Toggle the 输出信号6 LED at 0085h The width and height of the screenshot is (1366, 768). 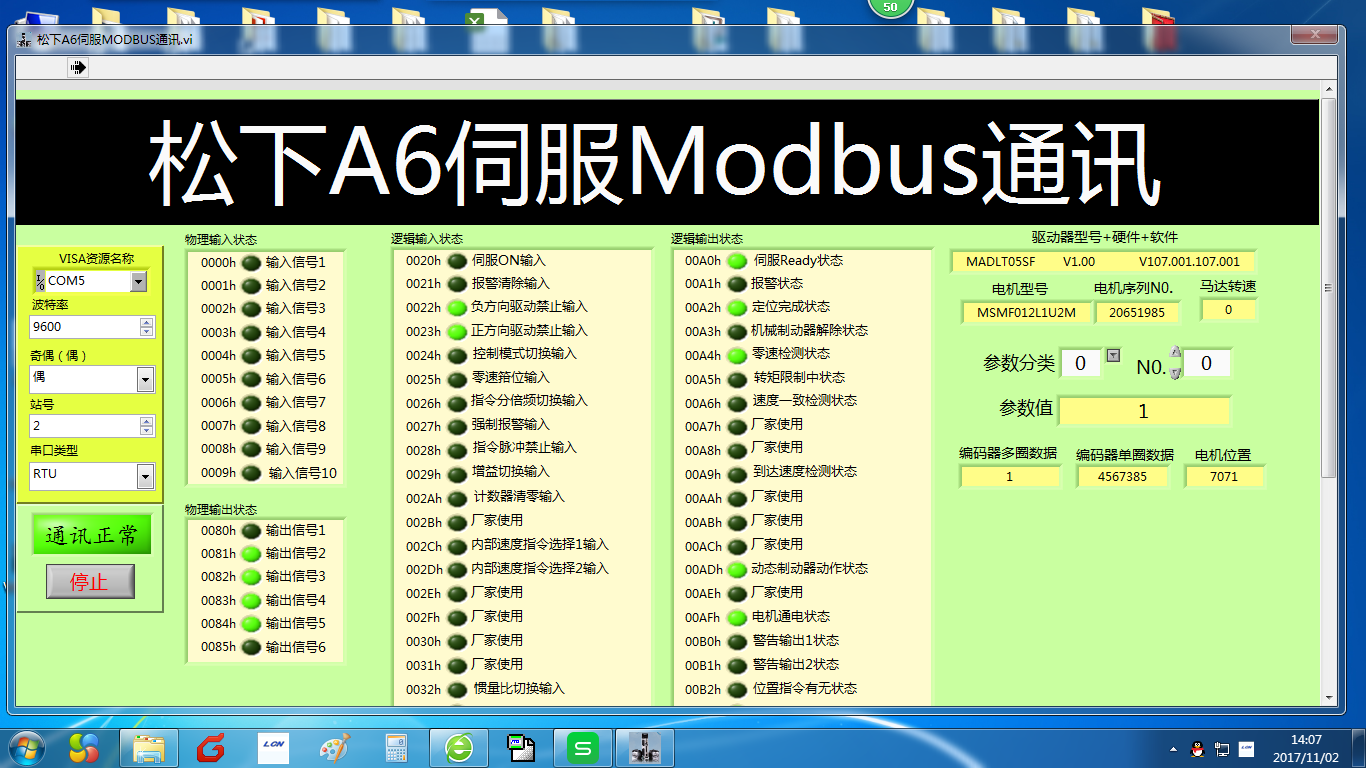(251, 647)
